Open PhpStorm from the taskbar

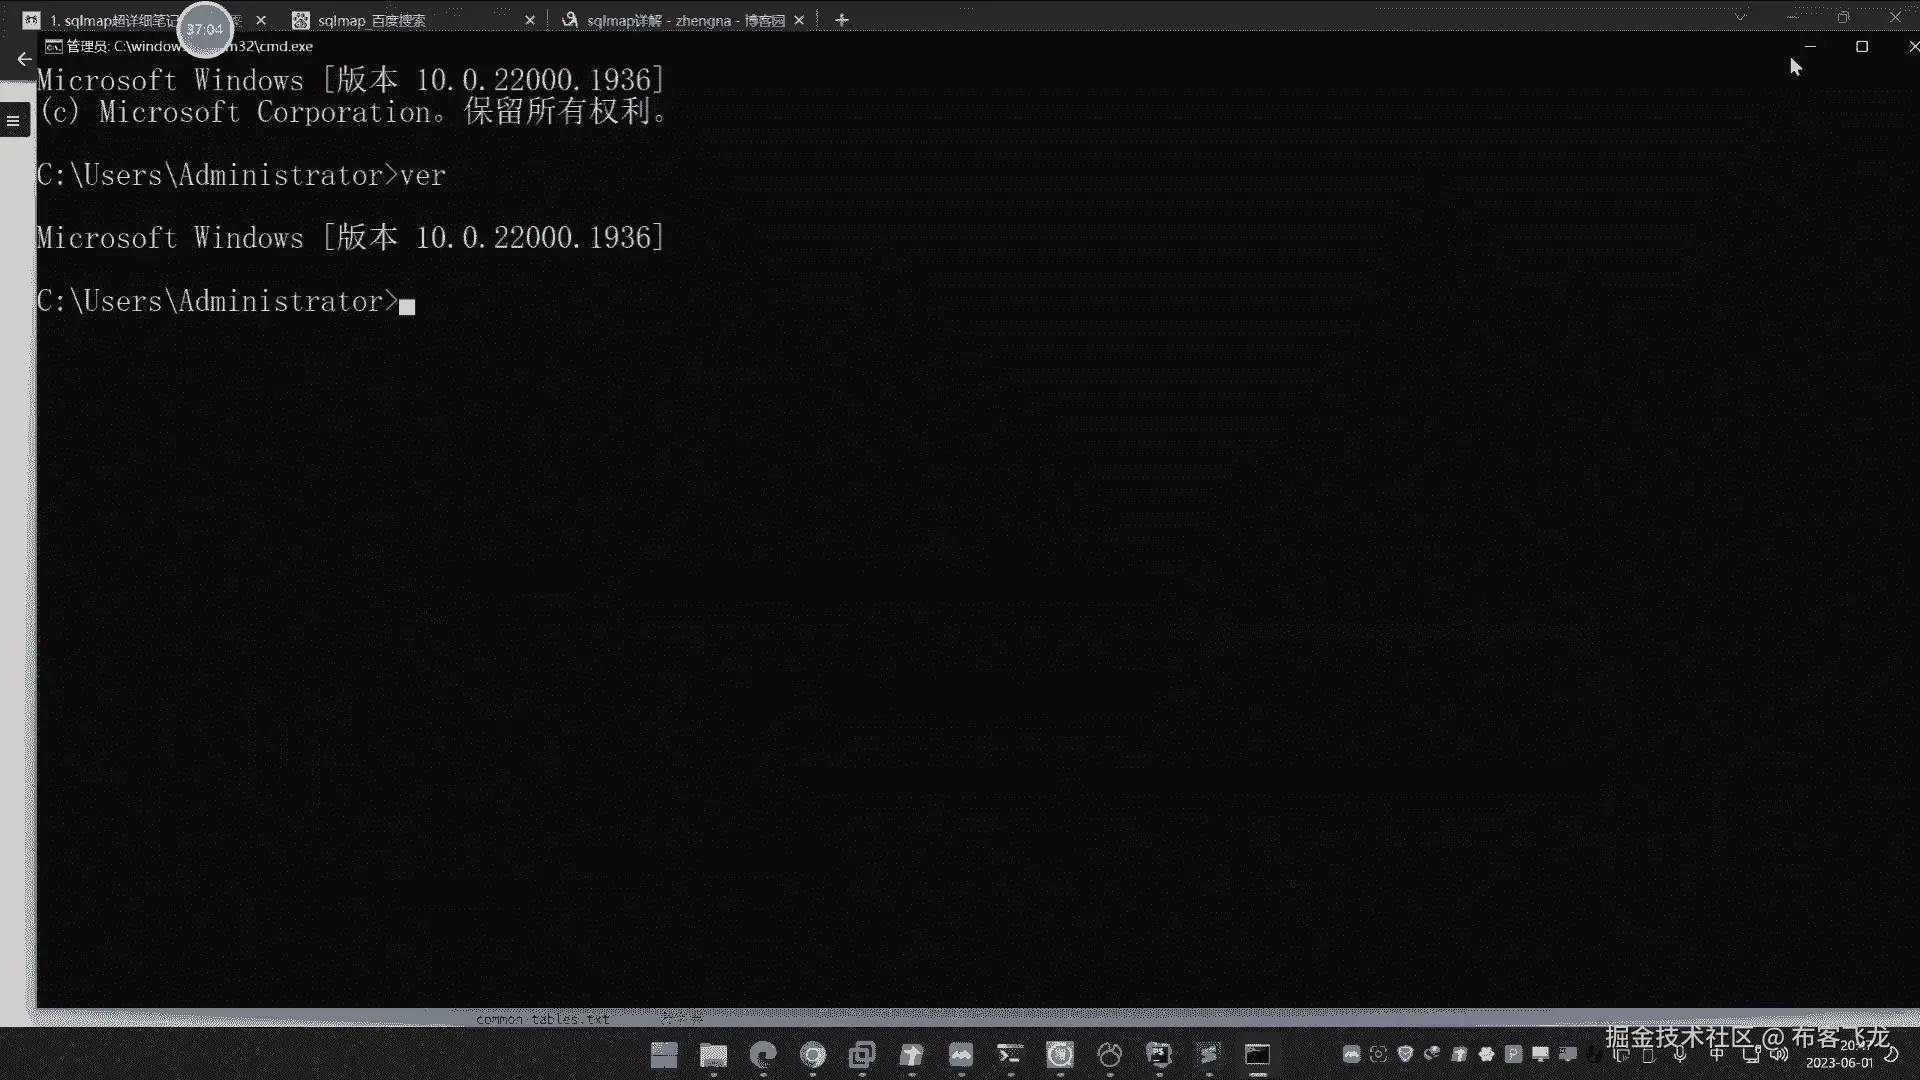[x=1159, y=1055]
